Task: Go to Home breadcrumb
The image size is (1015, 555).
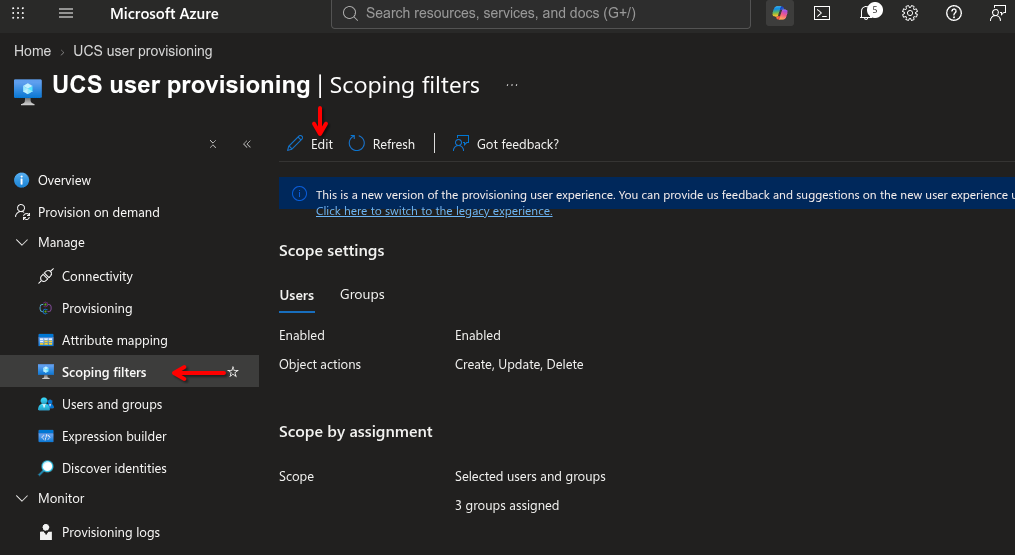Action: tap(32, 51)
